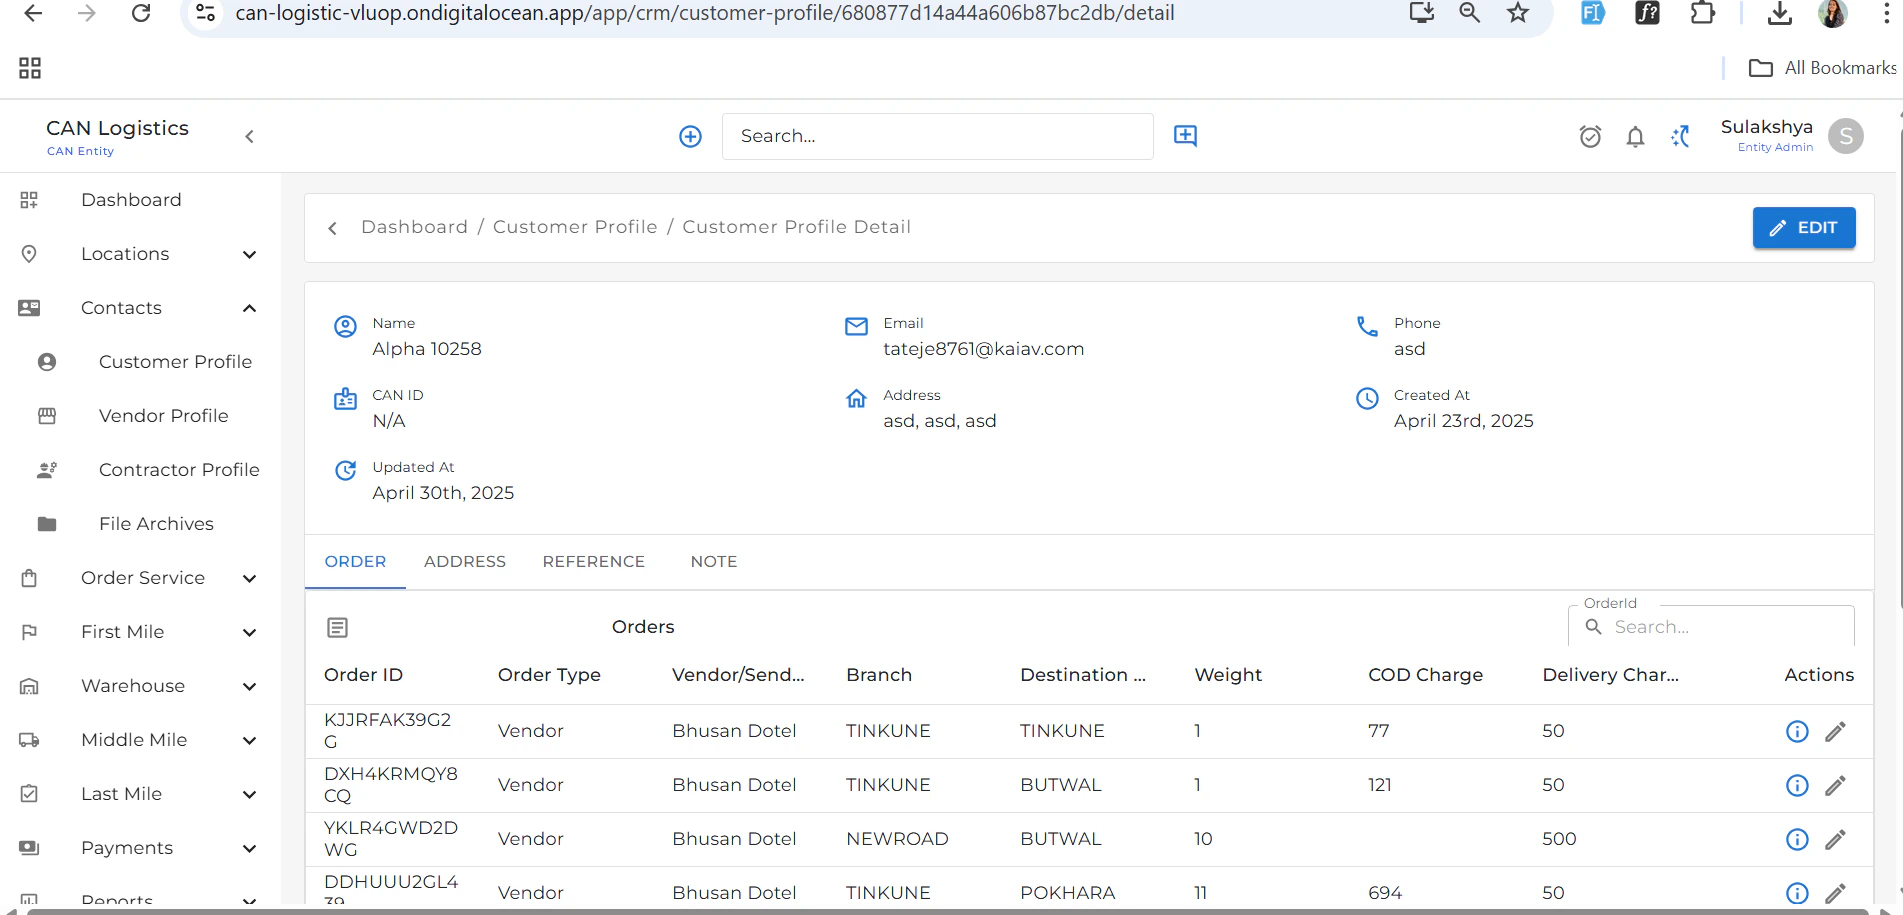Expand the Warehouse menu

[140, 686]
